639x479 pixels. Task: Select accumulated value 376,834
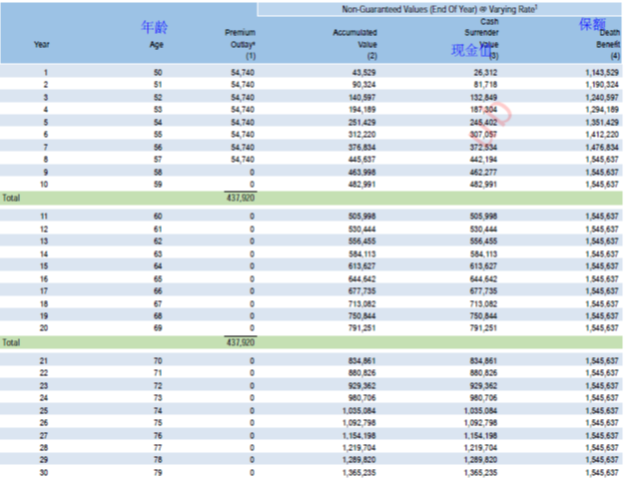tap(362, 147)
